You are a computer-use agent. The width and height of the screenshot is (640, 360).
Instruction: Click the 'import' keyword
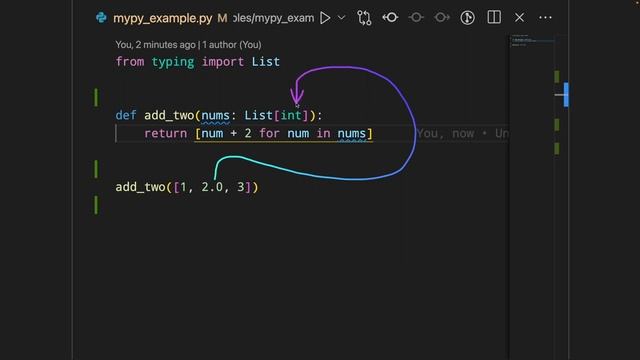223,62
